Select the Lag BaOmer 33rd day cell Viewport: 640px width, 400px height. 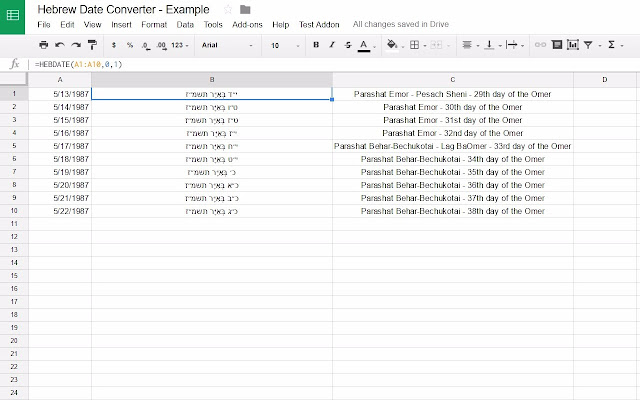point(453,146)
